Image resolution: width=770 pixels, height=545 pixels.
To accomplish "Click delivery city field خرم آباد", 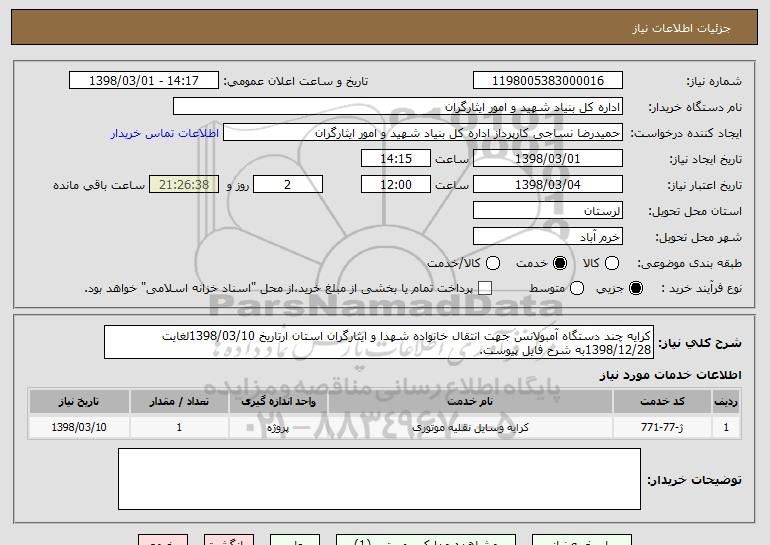I will 548,237.
